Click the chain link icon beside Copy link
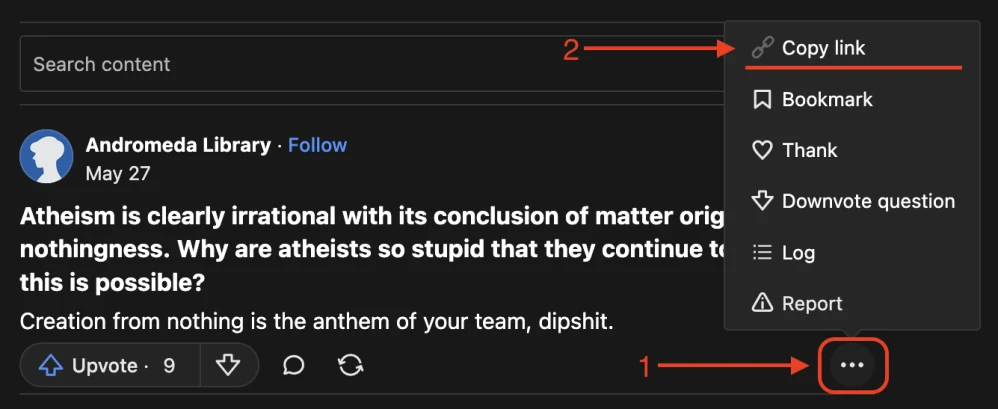Image resolution: width=998 pixels, height=409 pixels. pyautogui.click(x=763, y=48)
